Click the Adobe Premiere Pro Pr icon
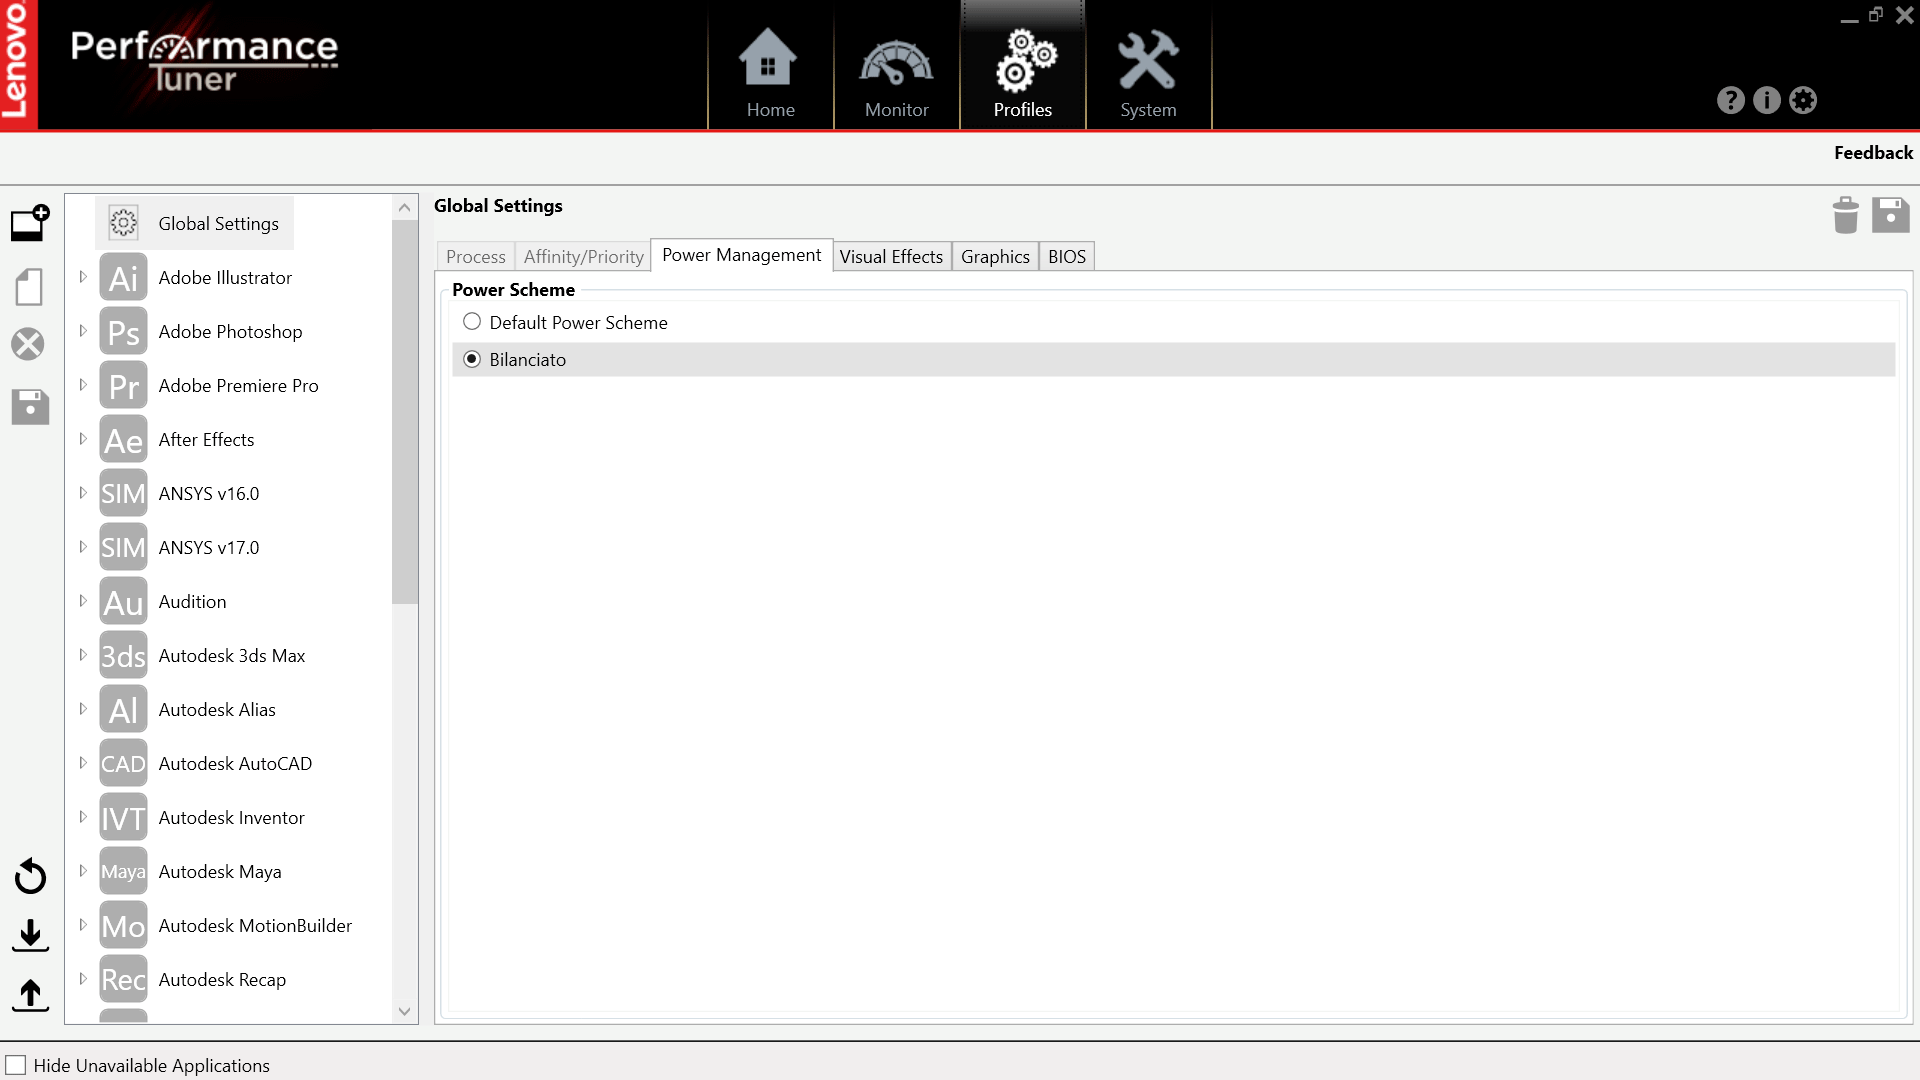Viewport: 1920px width, 1080px height. click(123, 386)
